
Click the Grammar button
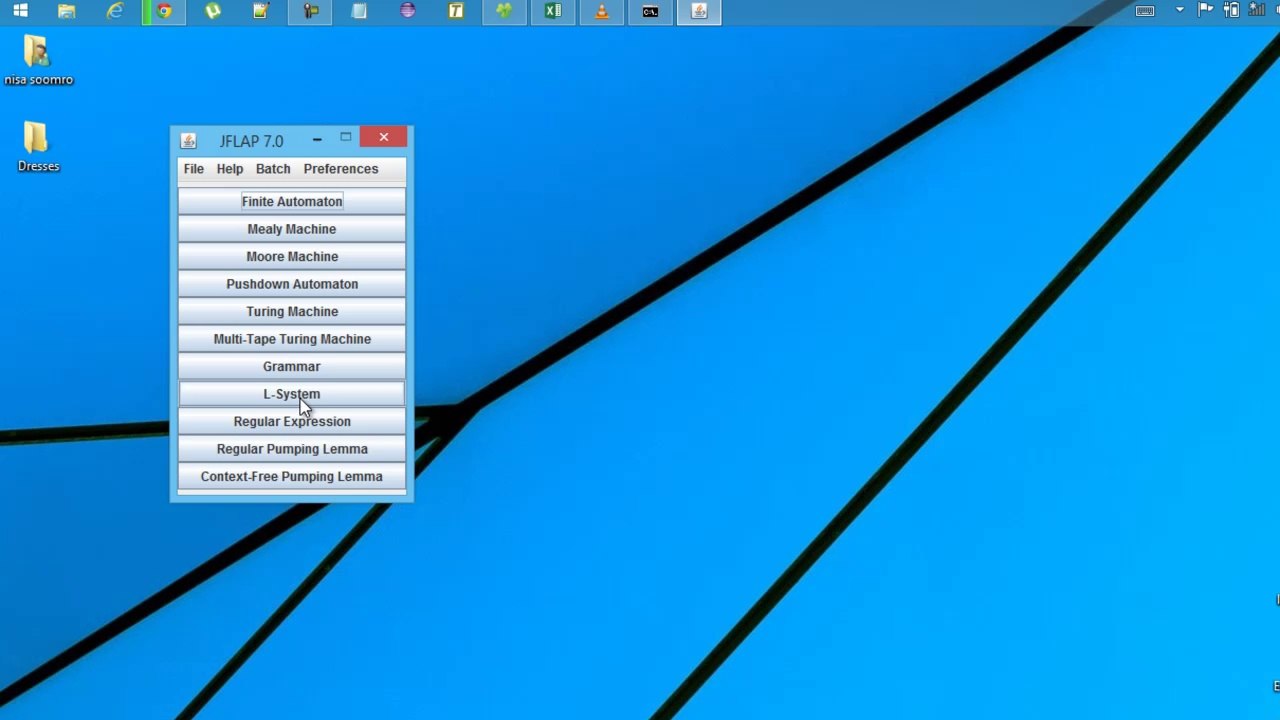(x=292, y=367)
